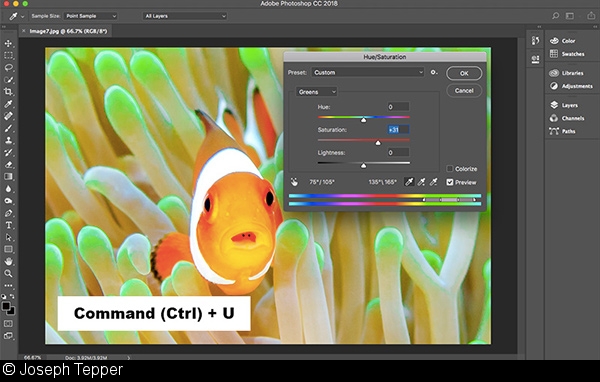Collapse the right panel dock arrows
The width and height of the screenshot is (600, 382).
coord(595,27)
